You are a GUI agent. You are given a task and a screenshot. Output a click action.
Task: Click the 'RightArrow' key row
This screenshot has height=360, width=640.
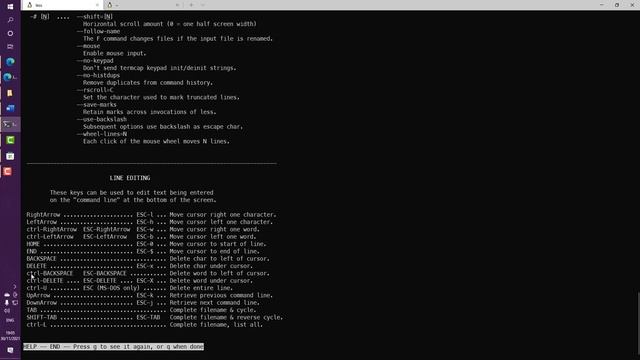point(151,215)
